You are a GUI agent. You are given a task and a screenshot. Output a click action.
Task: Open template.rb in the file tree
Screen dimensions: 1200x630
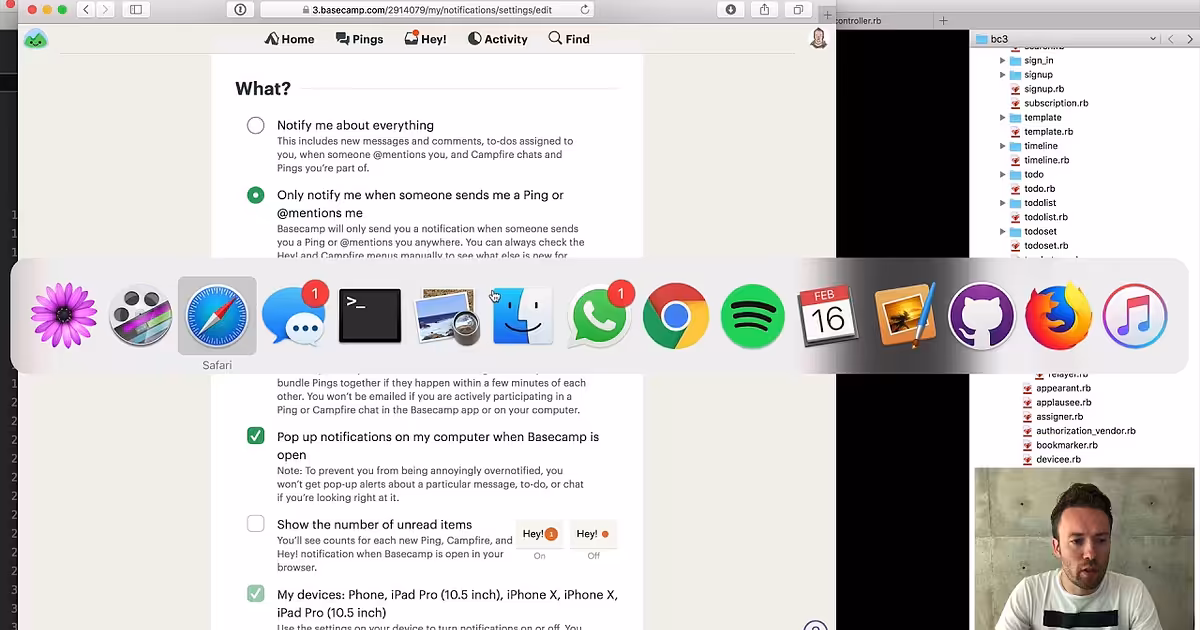coord(1048,132)
